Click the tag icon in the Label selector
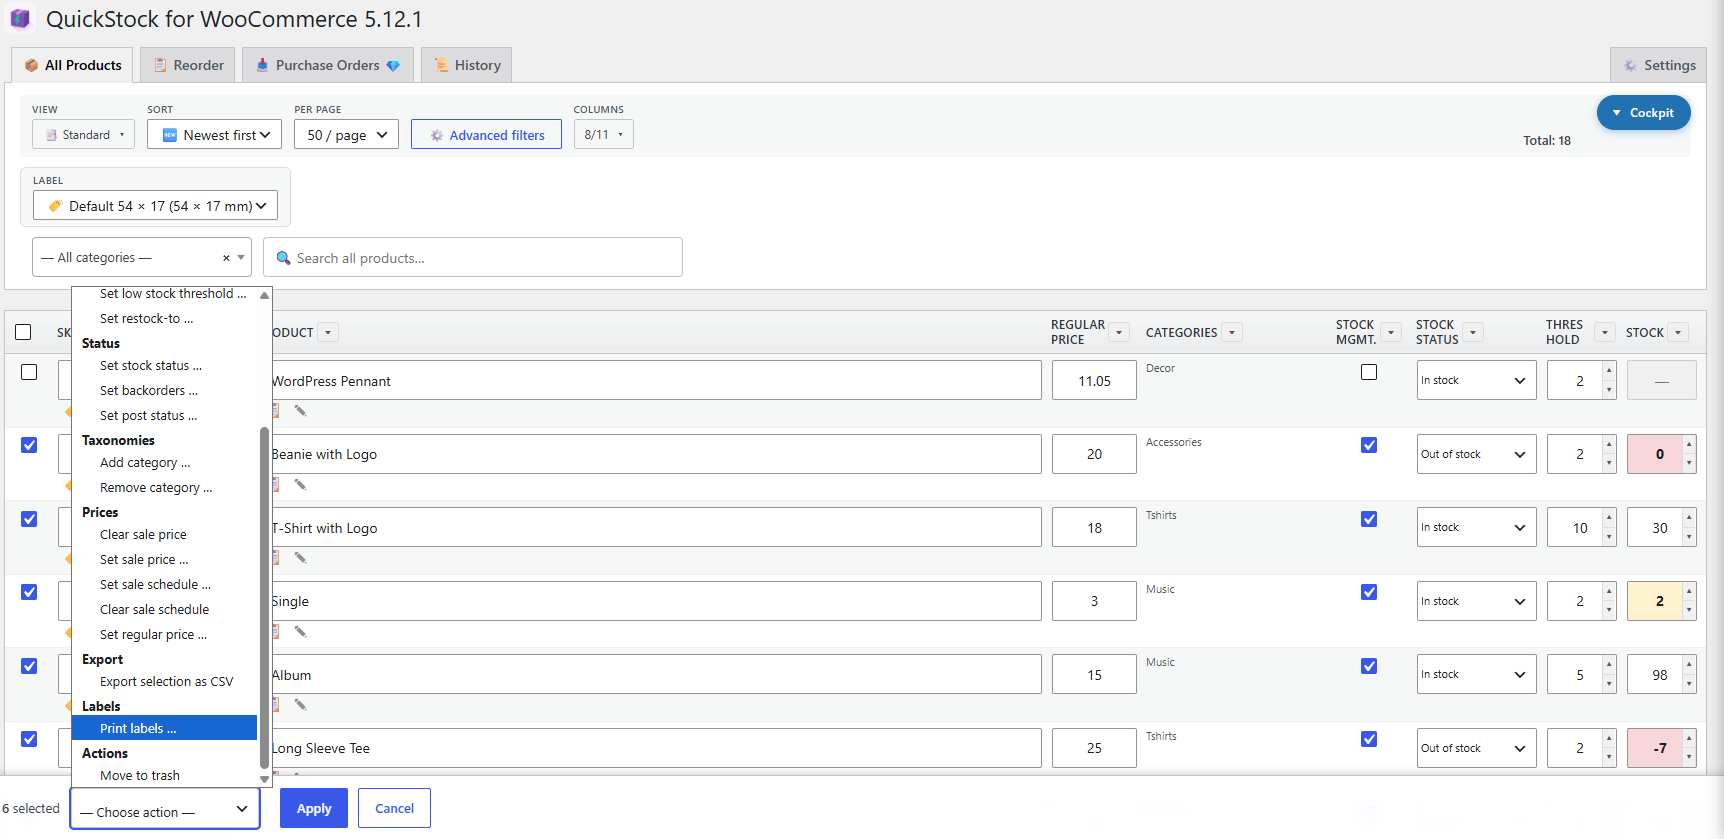 pyautogui.click(x=55, y=206)
